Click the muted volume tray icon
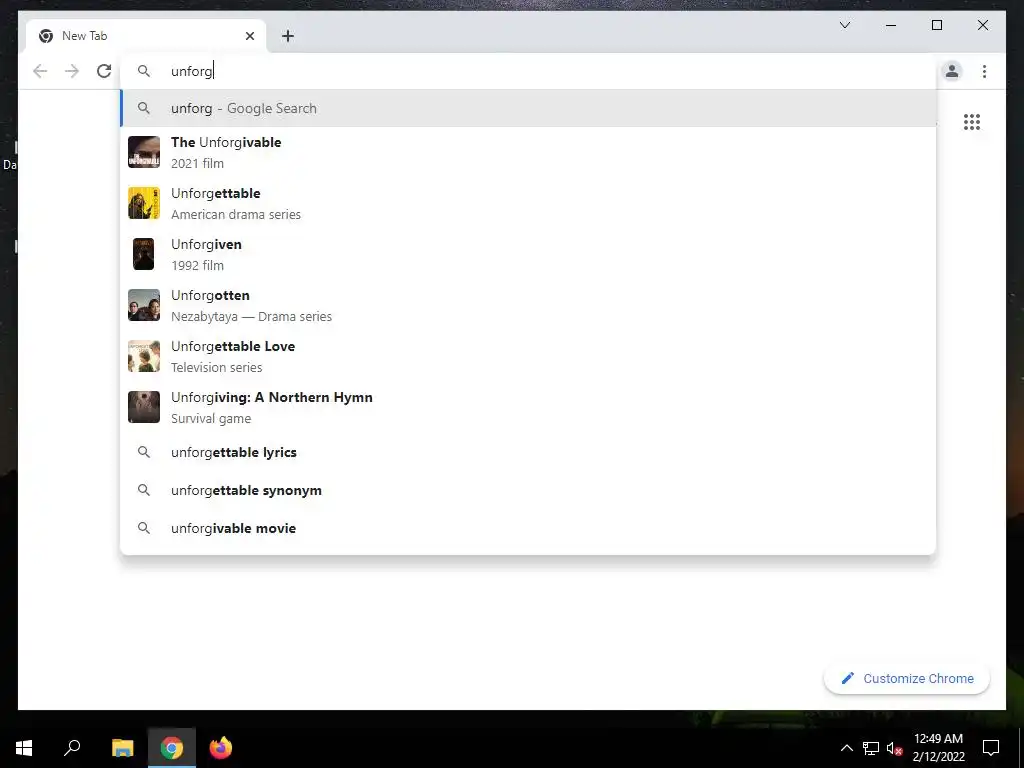 tap(894, 748)
